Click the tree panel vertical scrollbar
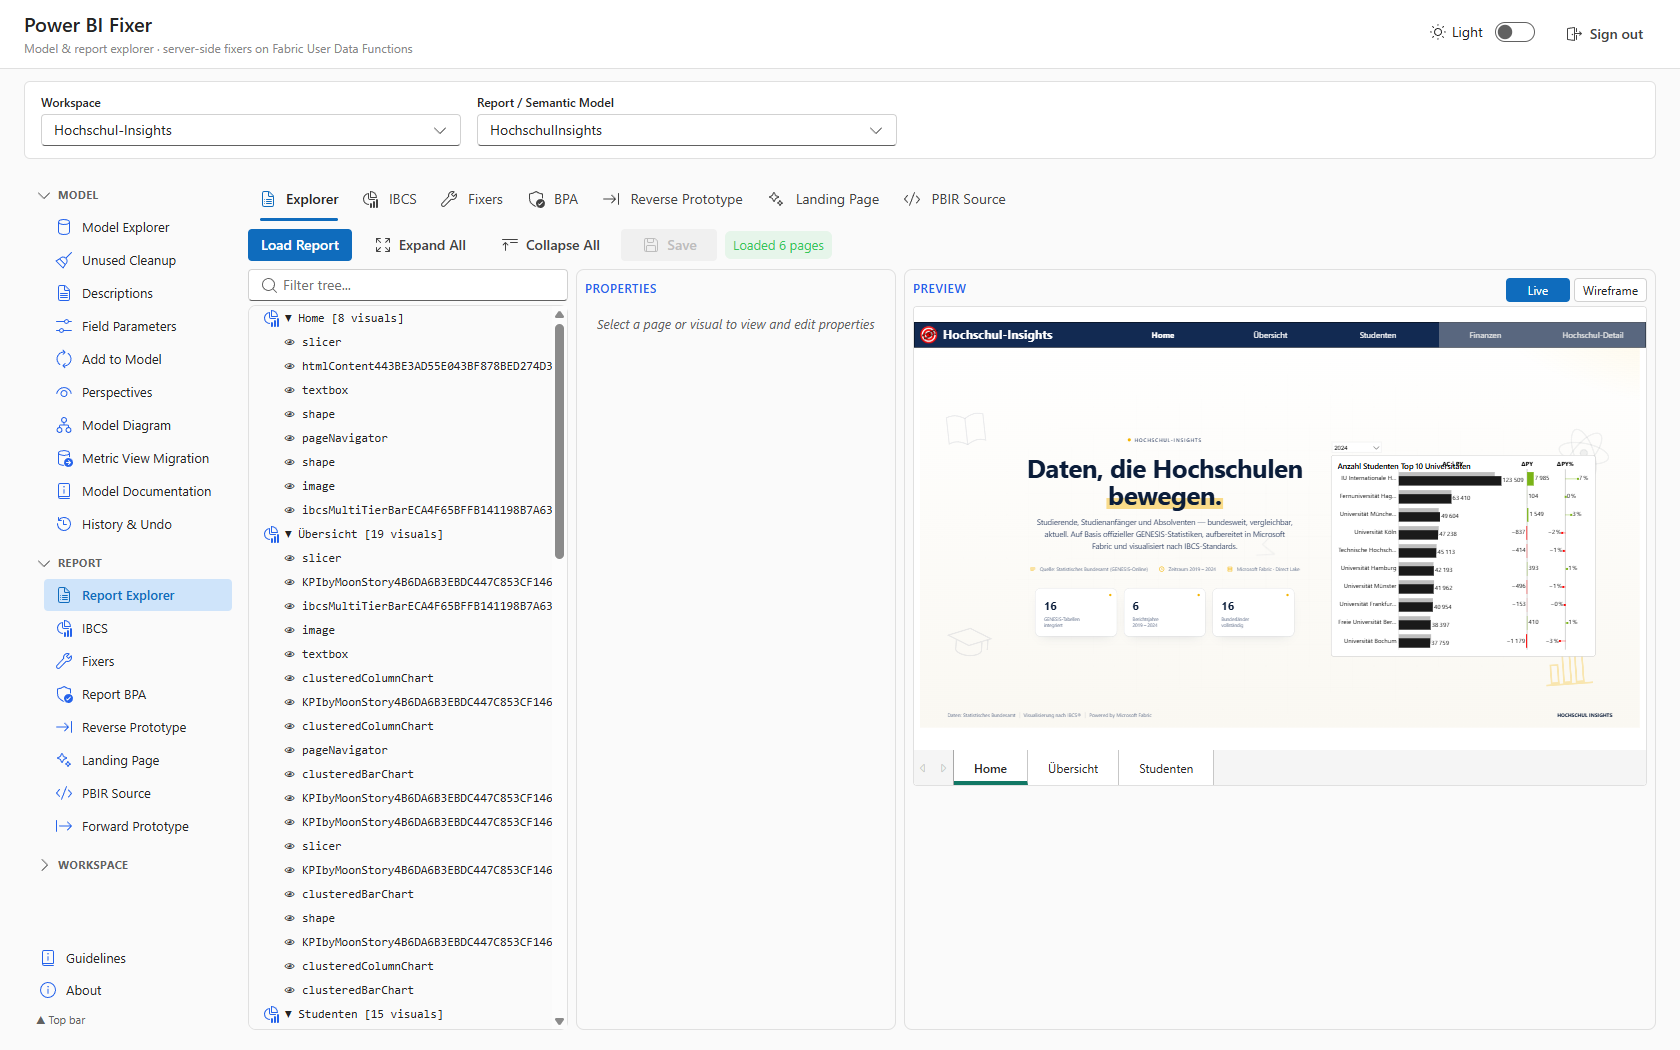The width and height of the screenshot is (1680, 1050). 559,440
